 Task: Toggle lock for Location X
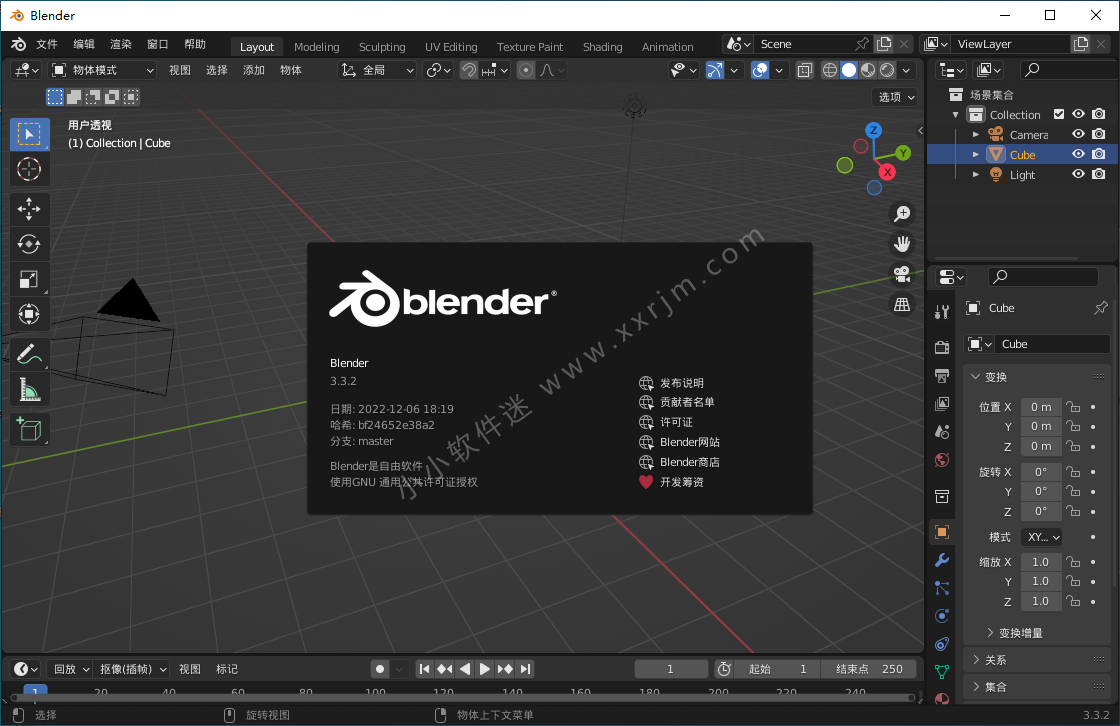[x=1073, y=407]
